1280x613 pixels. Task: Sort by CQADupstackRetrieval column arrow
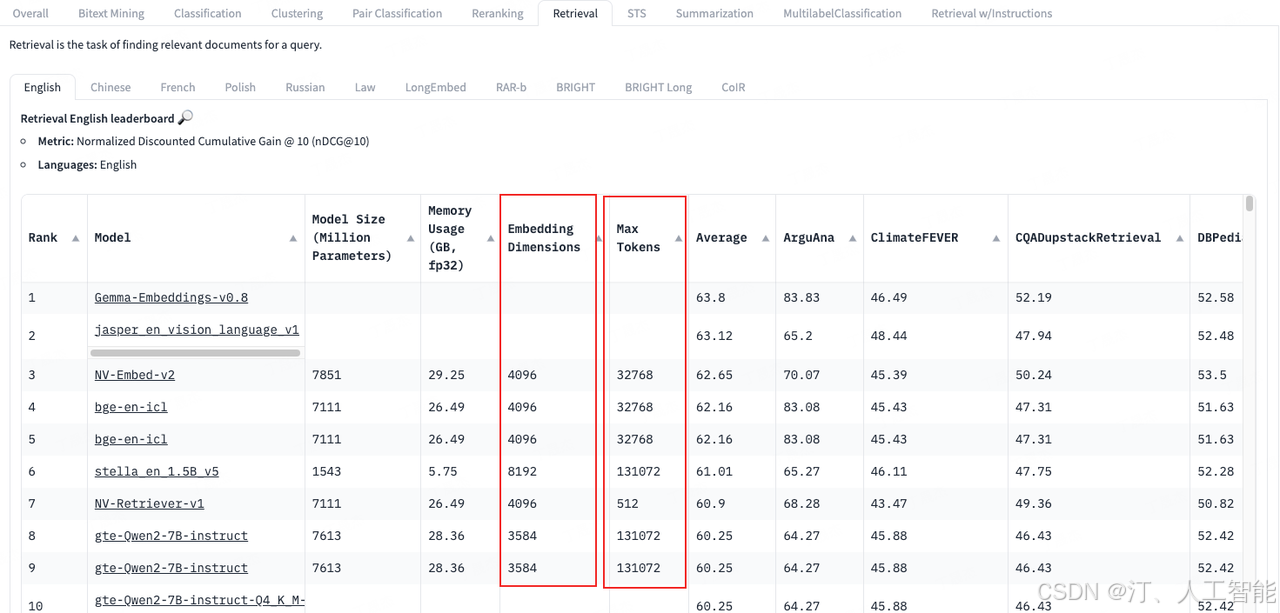pos(1179,238)
